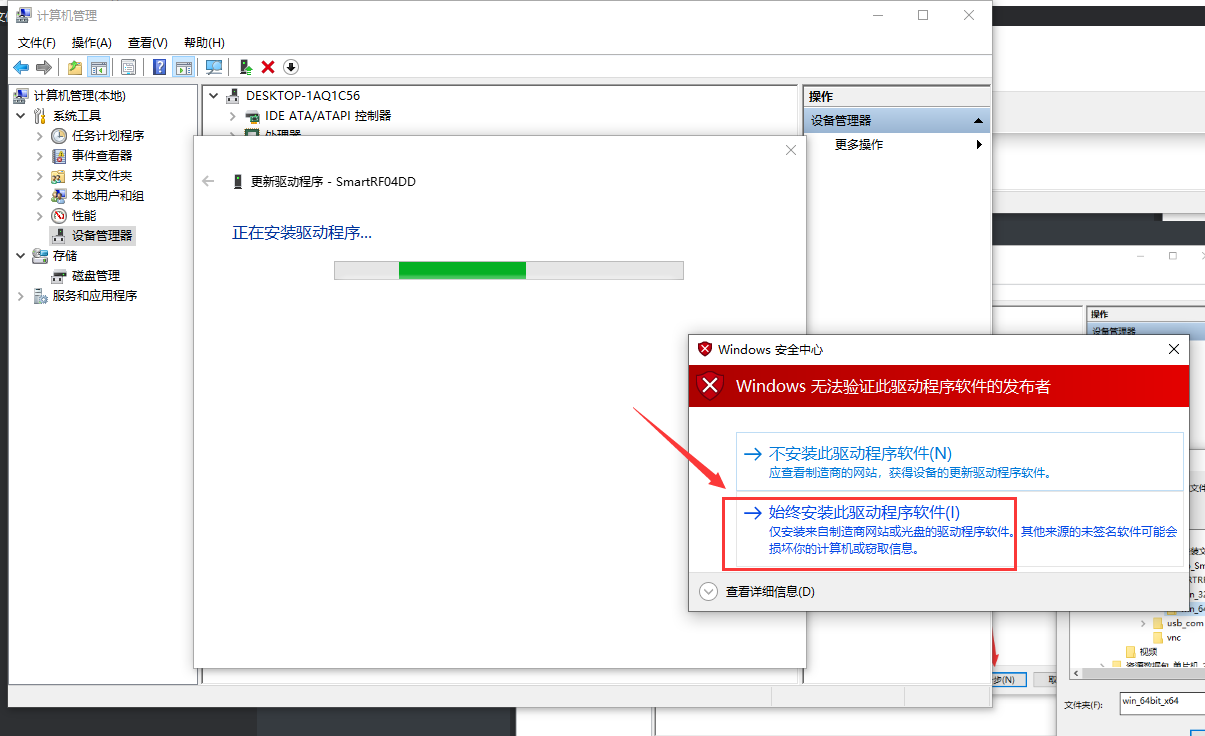Click the back arrow in the update driver wizard
Viewport: 1205px width, 736px height.
[x=208, y=181]
